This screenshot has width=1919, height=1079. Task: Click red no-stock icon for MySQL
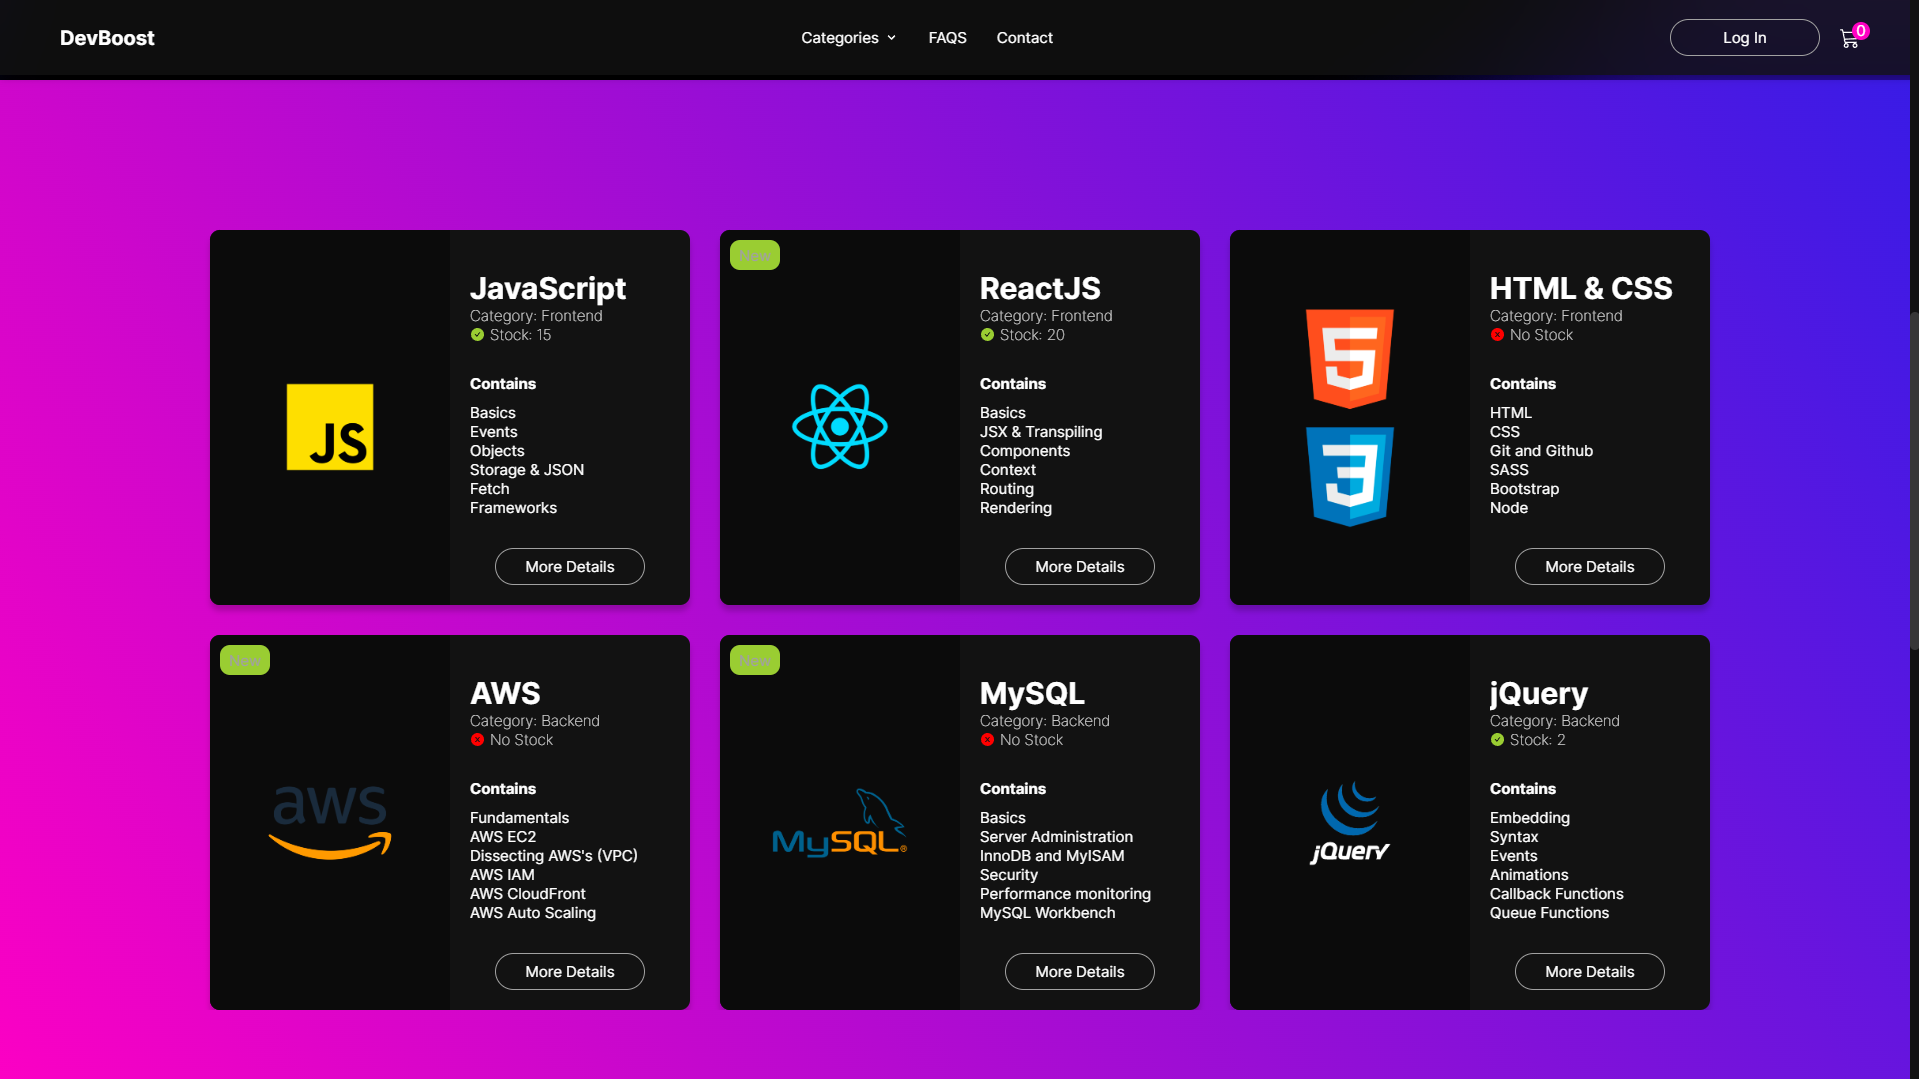click(987, 740)
